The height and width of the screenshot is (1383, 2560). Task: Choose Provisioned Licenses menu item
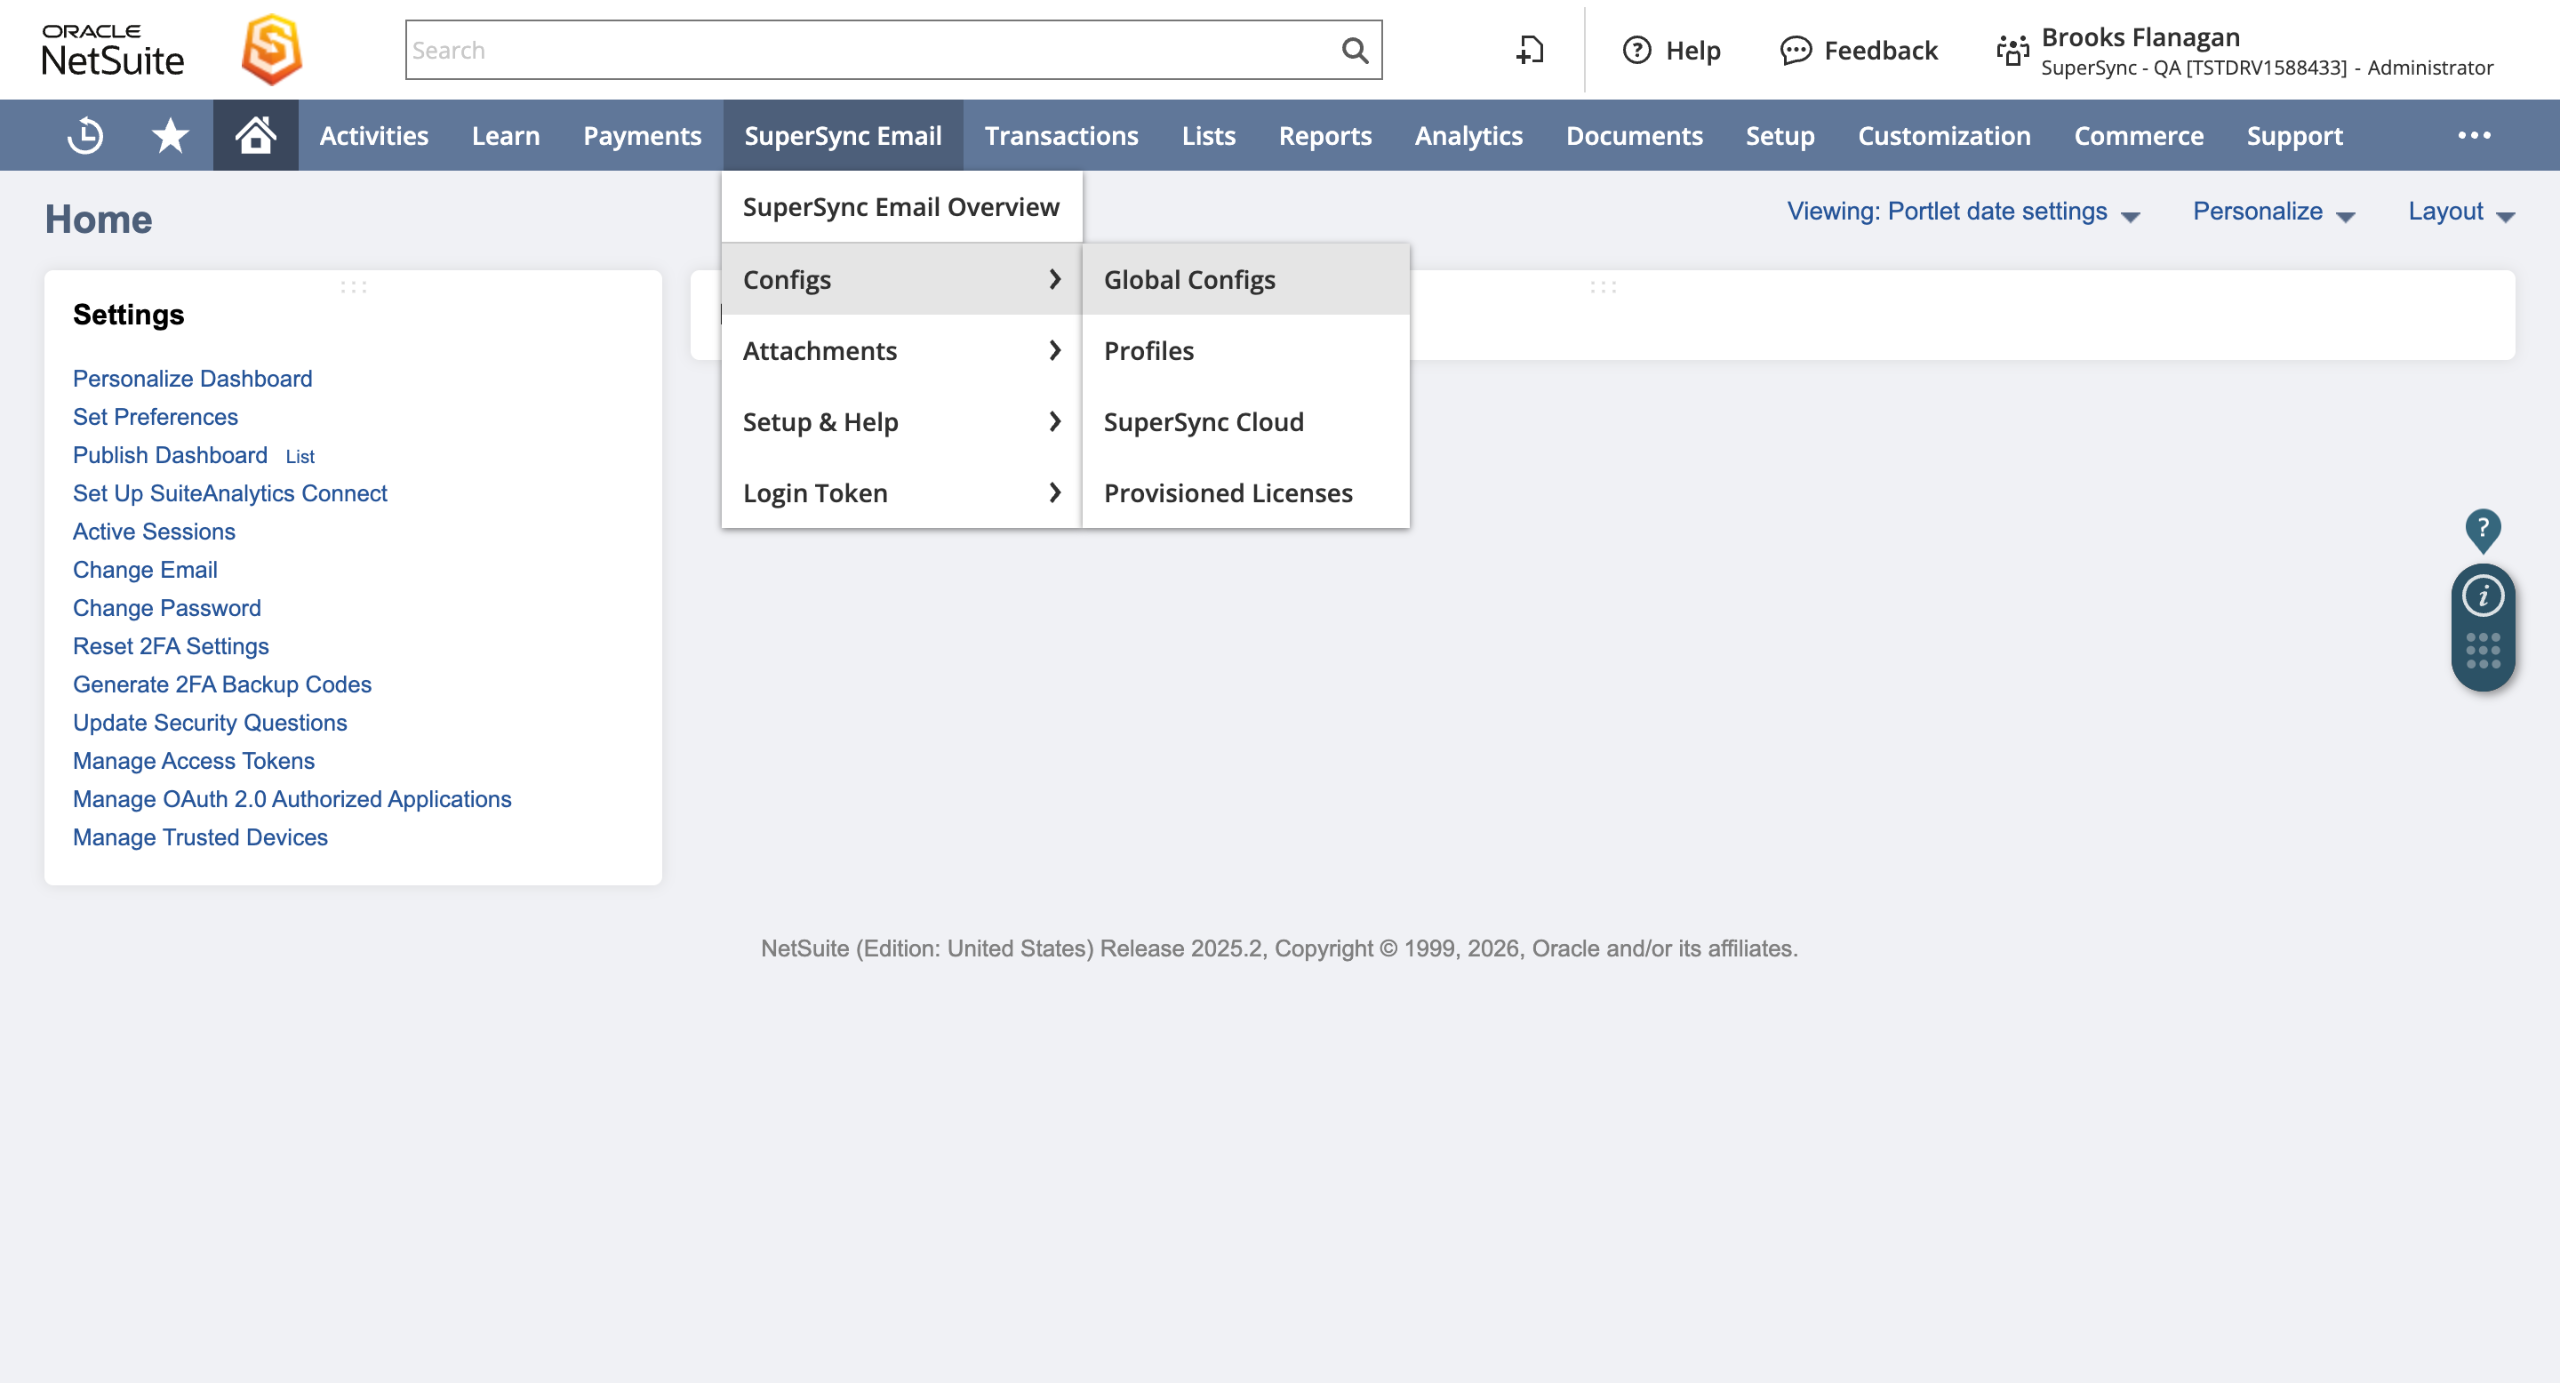pyautogui.click(x=1227, y=493)
